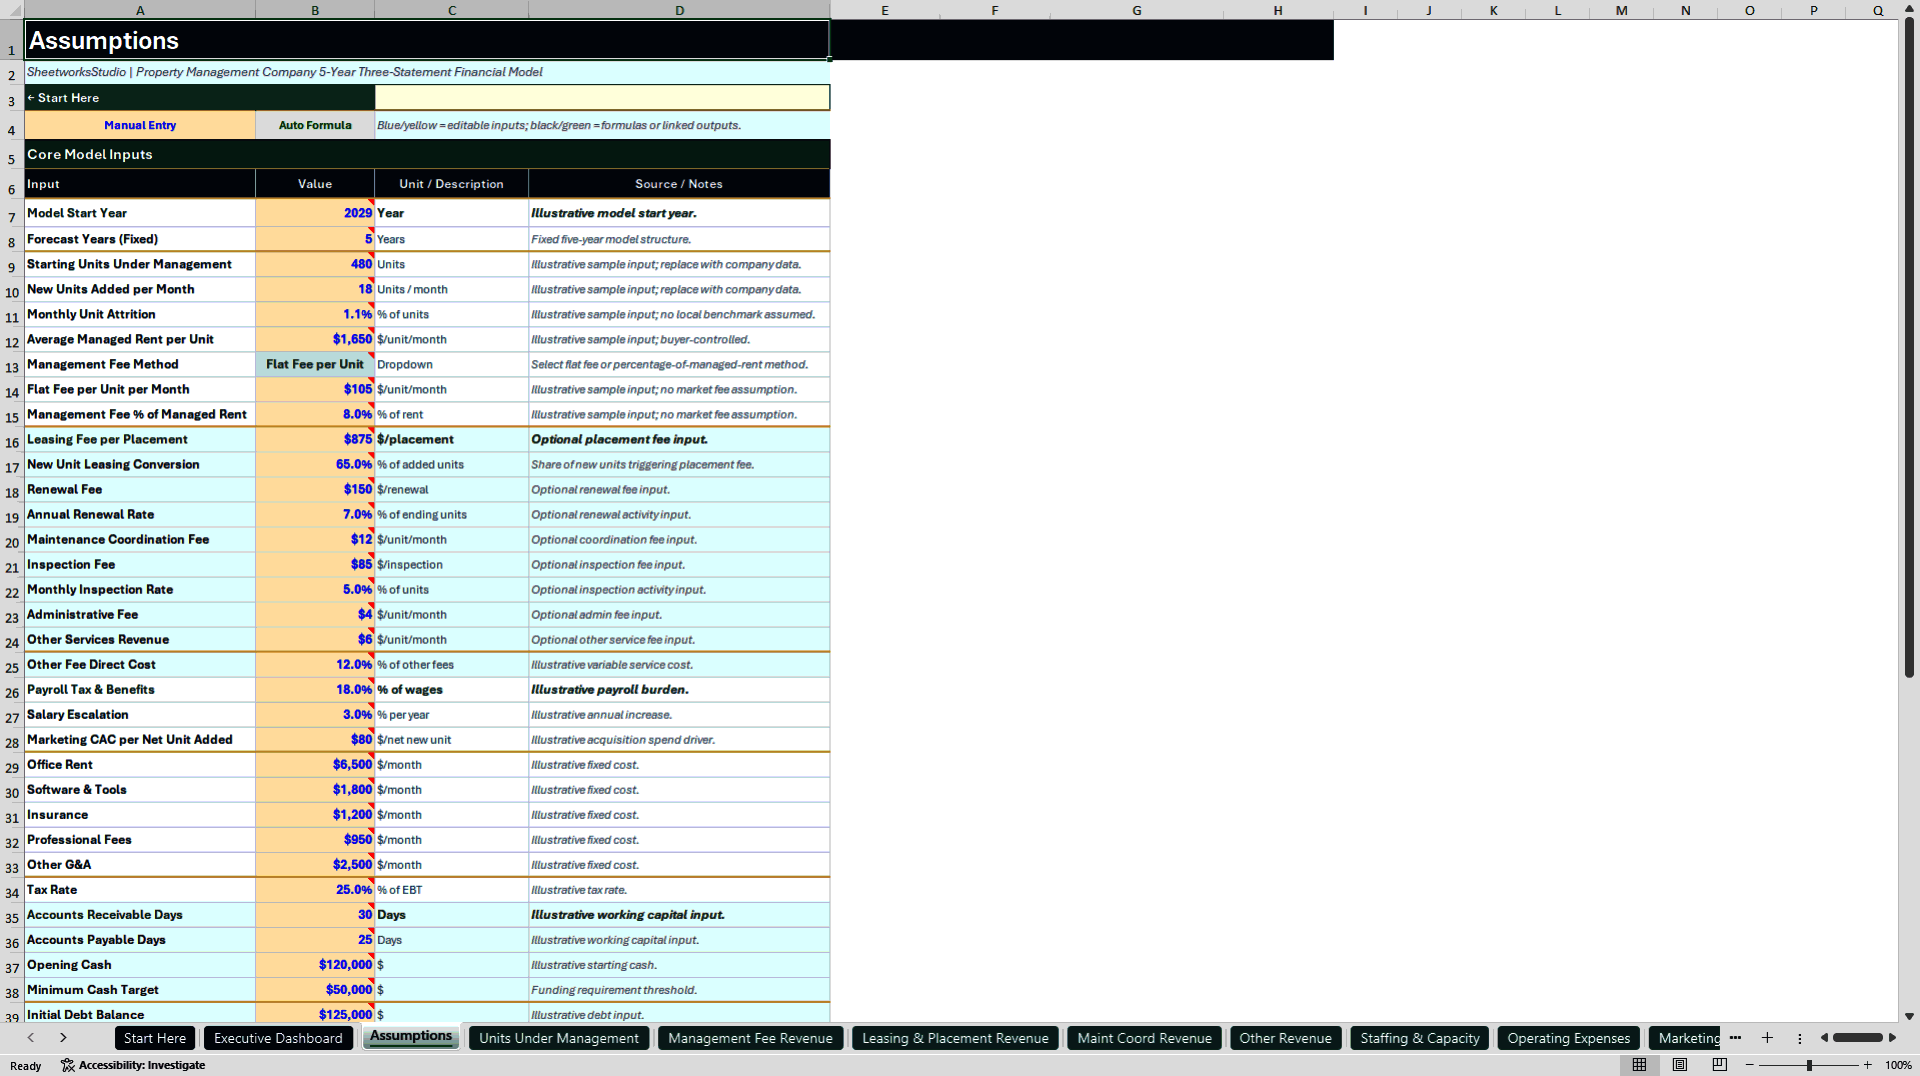1920x1076 pixels.
Task: Click the 100% zoom level
Action: click(x=1897, y=1065)
